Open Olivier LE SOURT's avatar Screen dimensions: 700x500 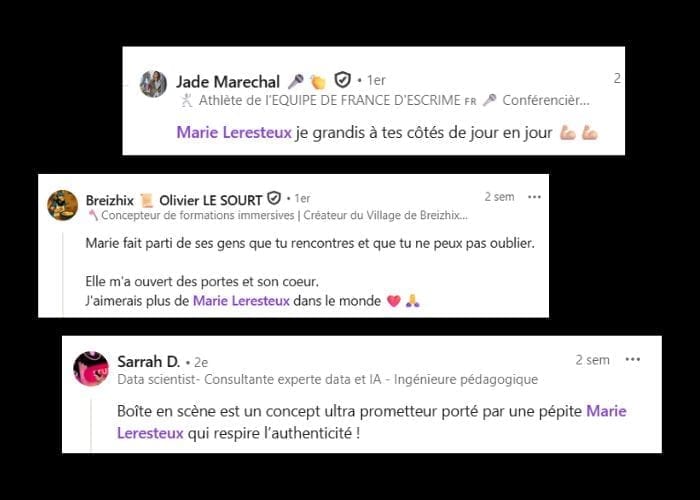click(62, 205)
